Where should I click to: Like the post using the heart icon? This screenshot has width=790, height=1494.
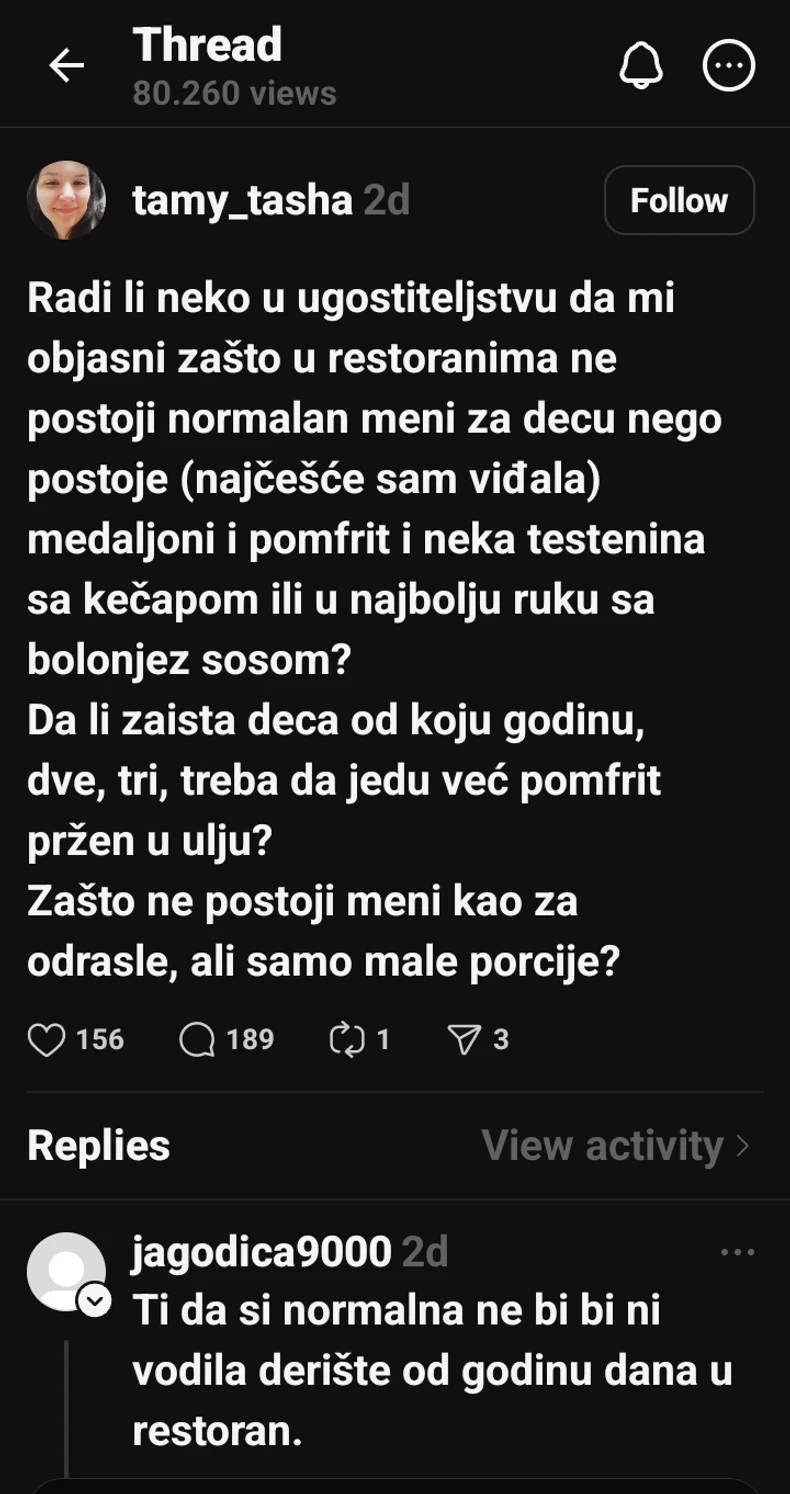coord(49,1039)
